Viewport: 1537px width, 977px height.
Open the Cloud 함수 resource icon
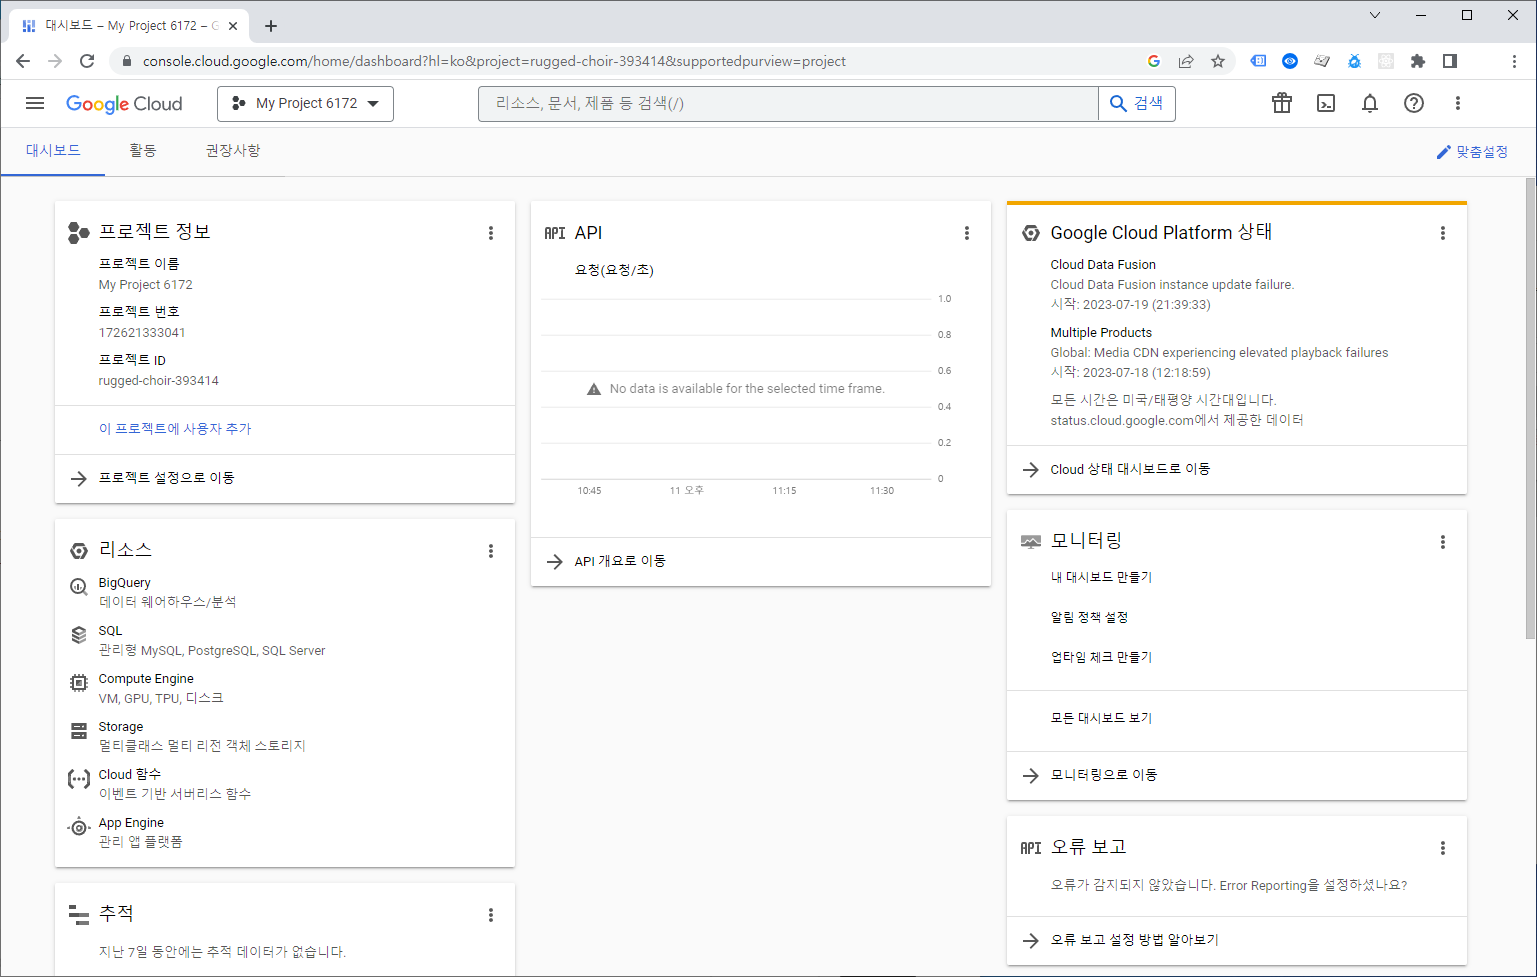pyautogui.click(x=79, y=779)
